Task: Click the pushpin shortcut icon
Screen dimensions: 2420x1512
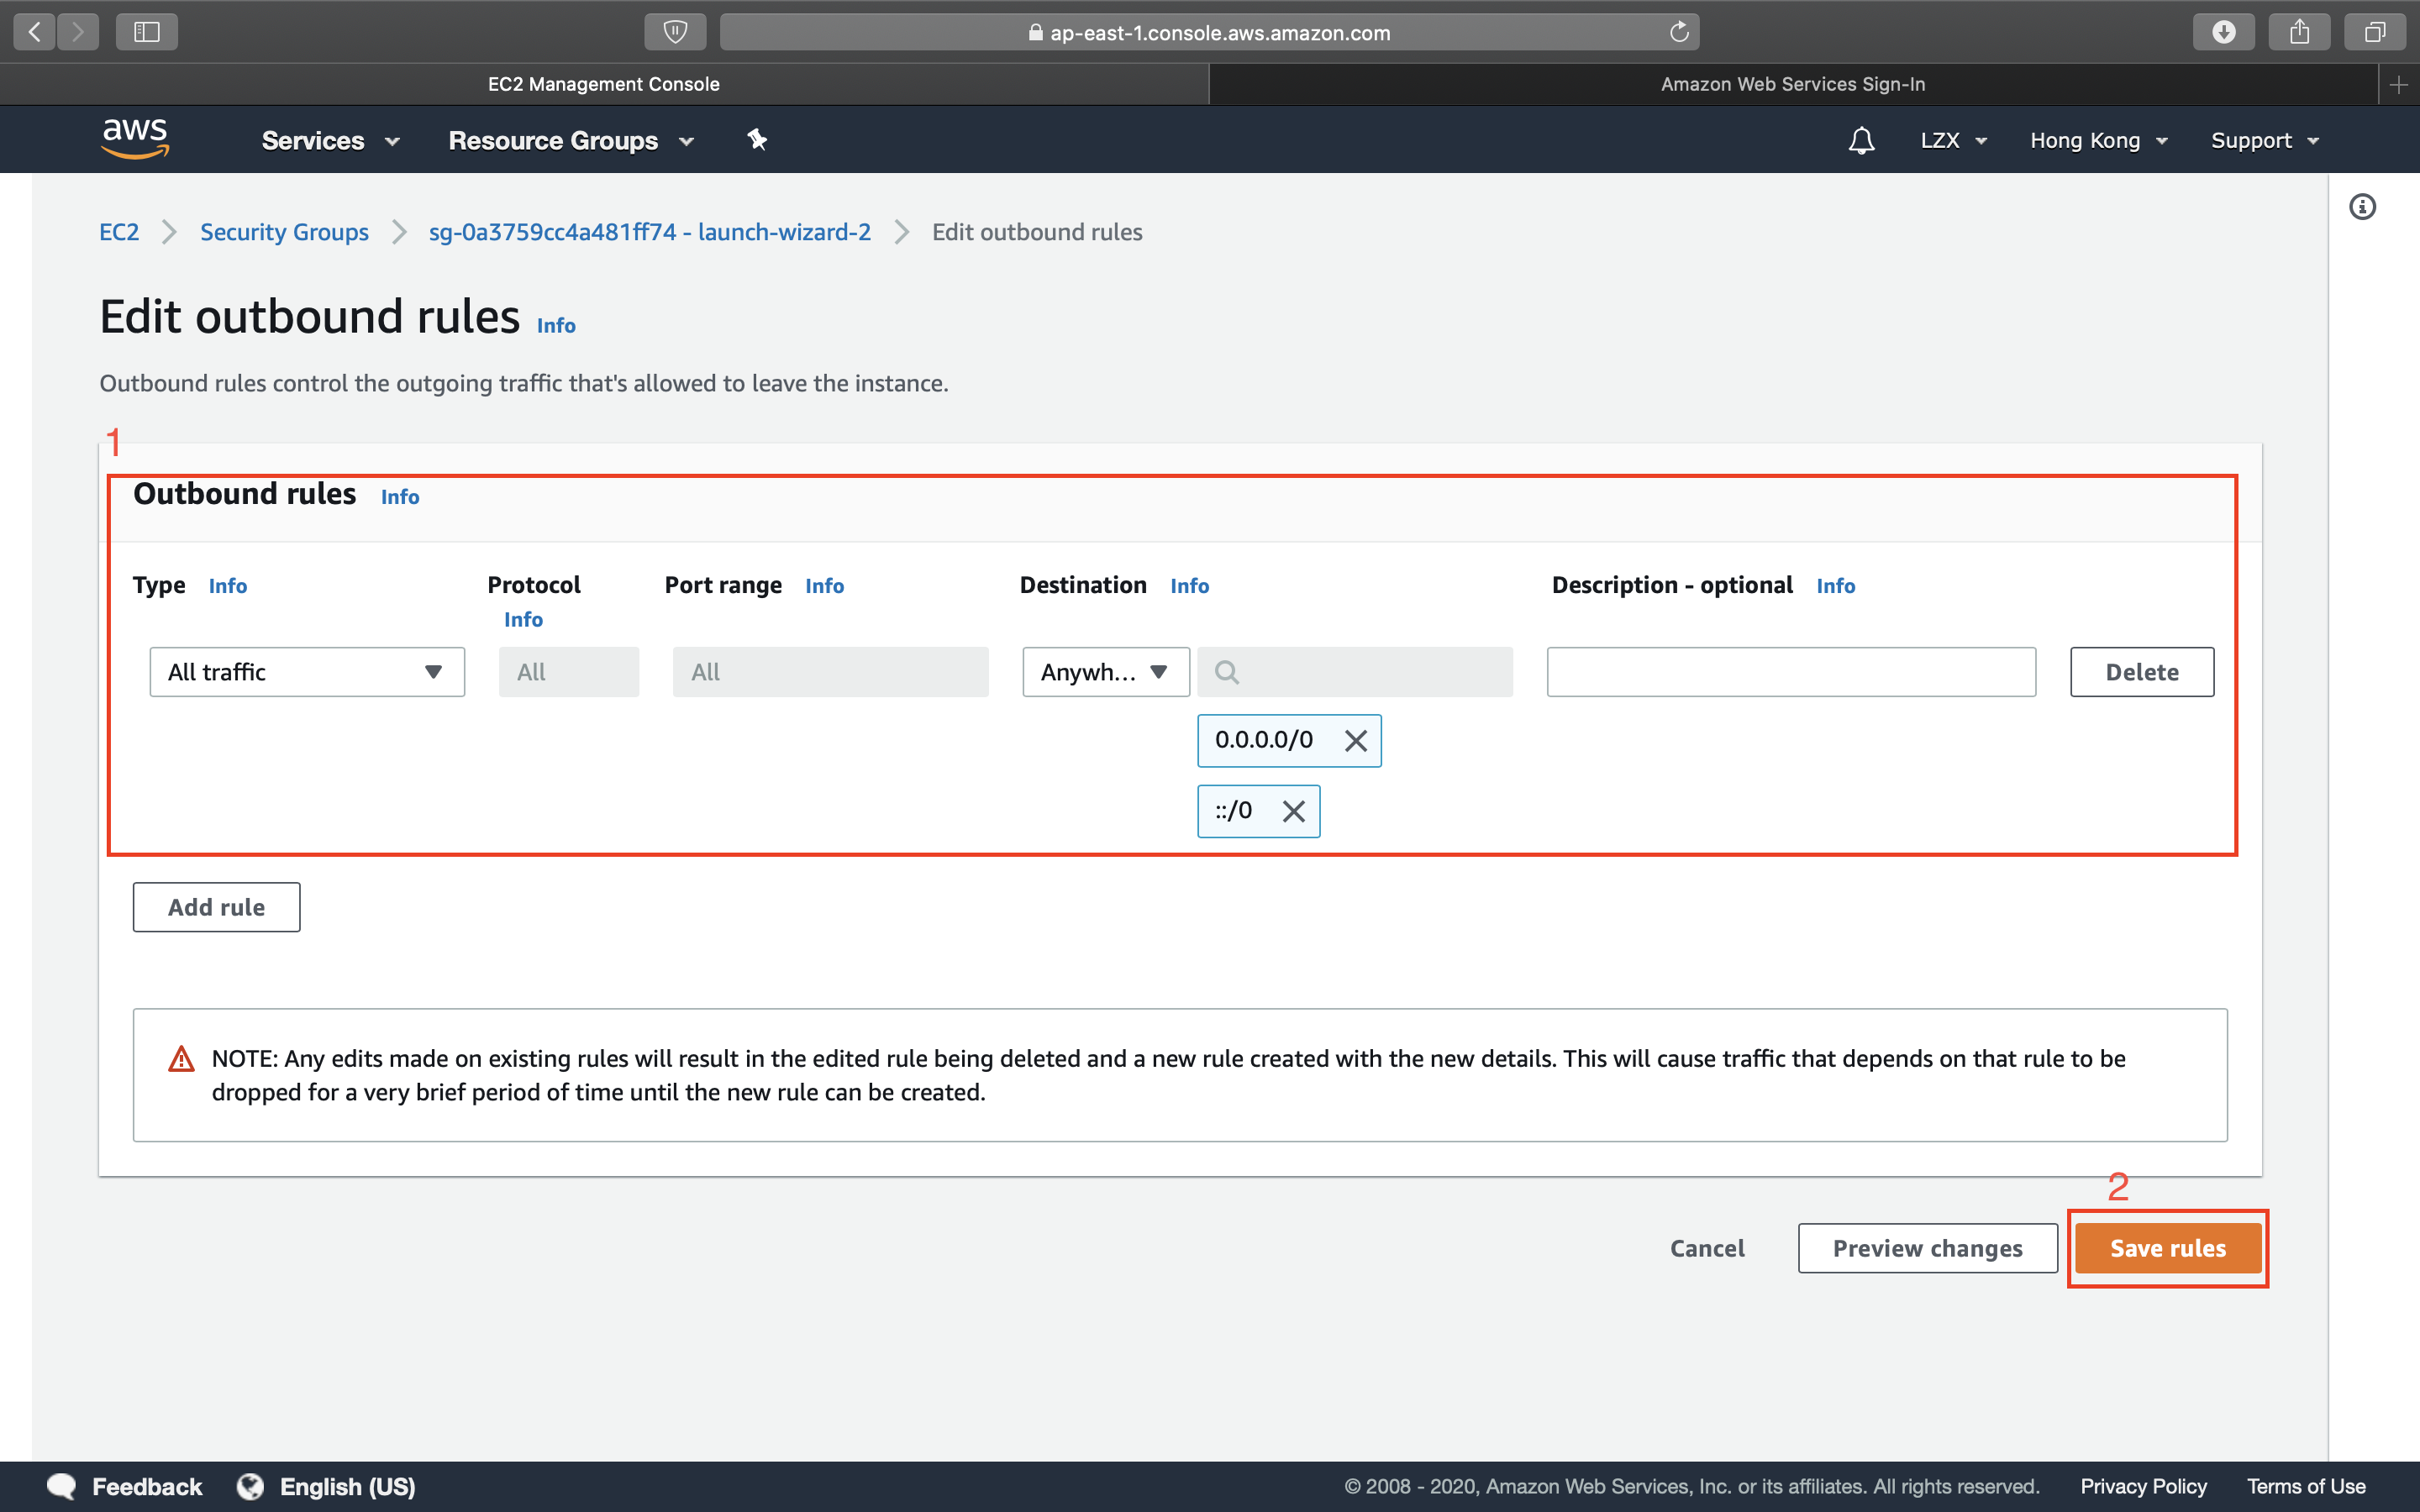Action: 757,140
